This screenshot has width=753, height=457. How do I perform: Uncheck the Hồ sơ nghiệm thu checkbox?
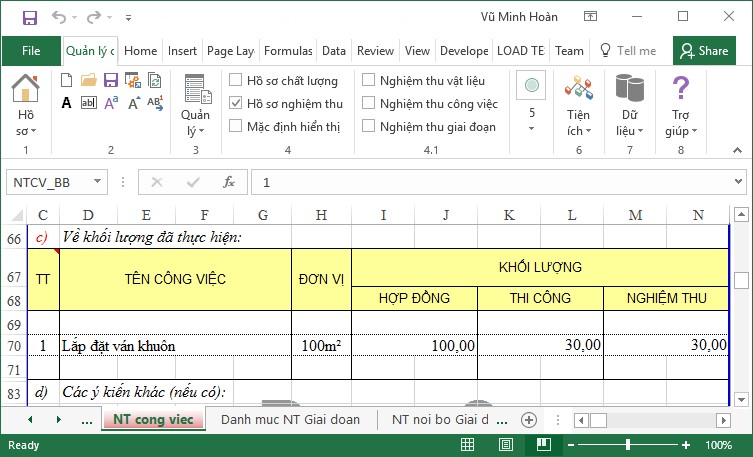coord(236,103)
